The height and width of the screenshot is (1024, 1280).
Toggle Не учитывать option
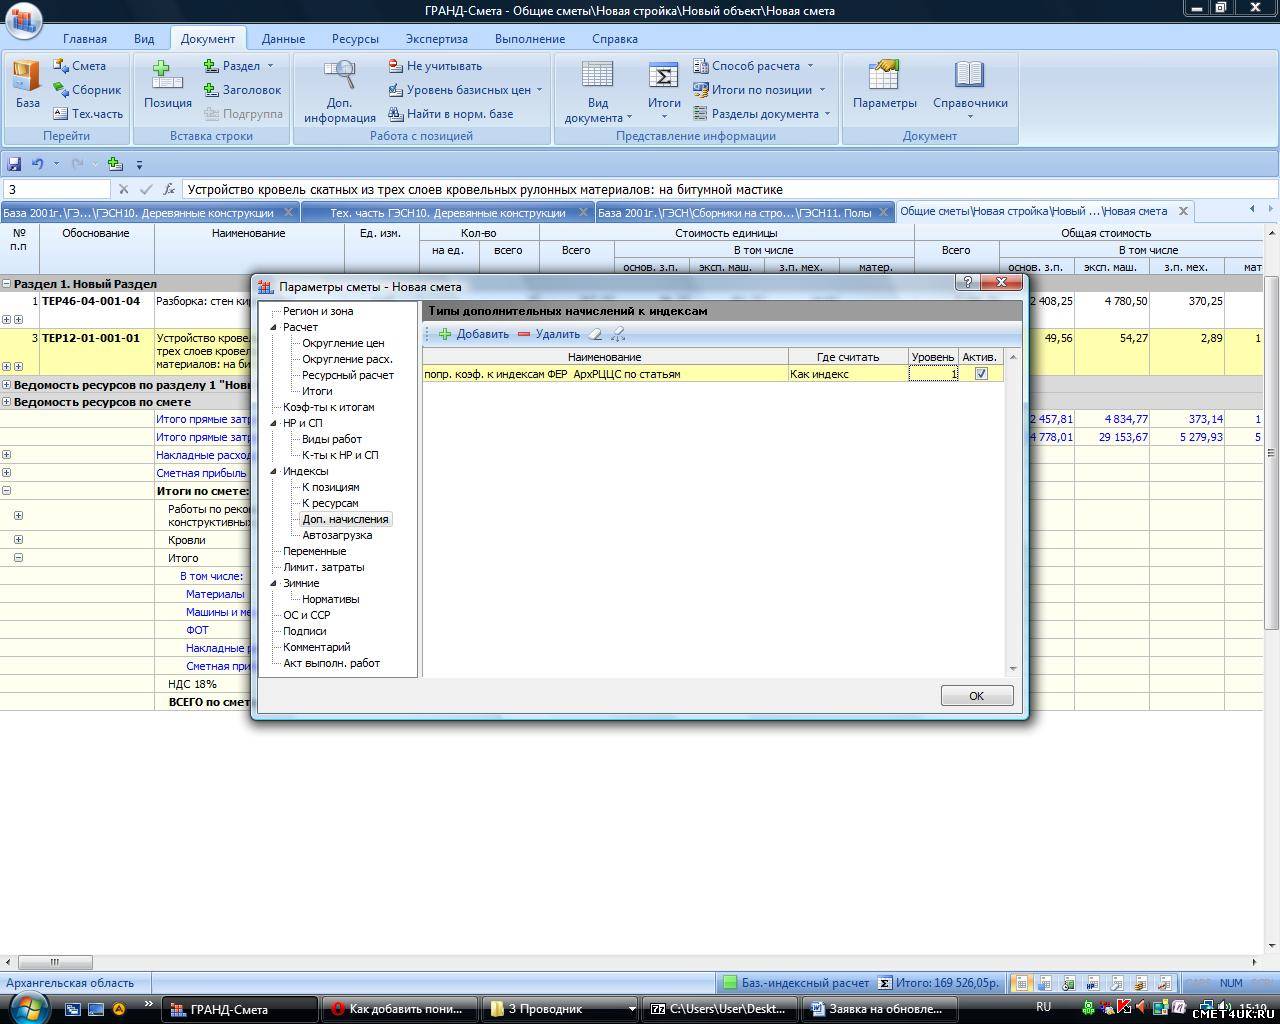coord(435,66)
